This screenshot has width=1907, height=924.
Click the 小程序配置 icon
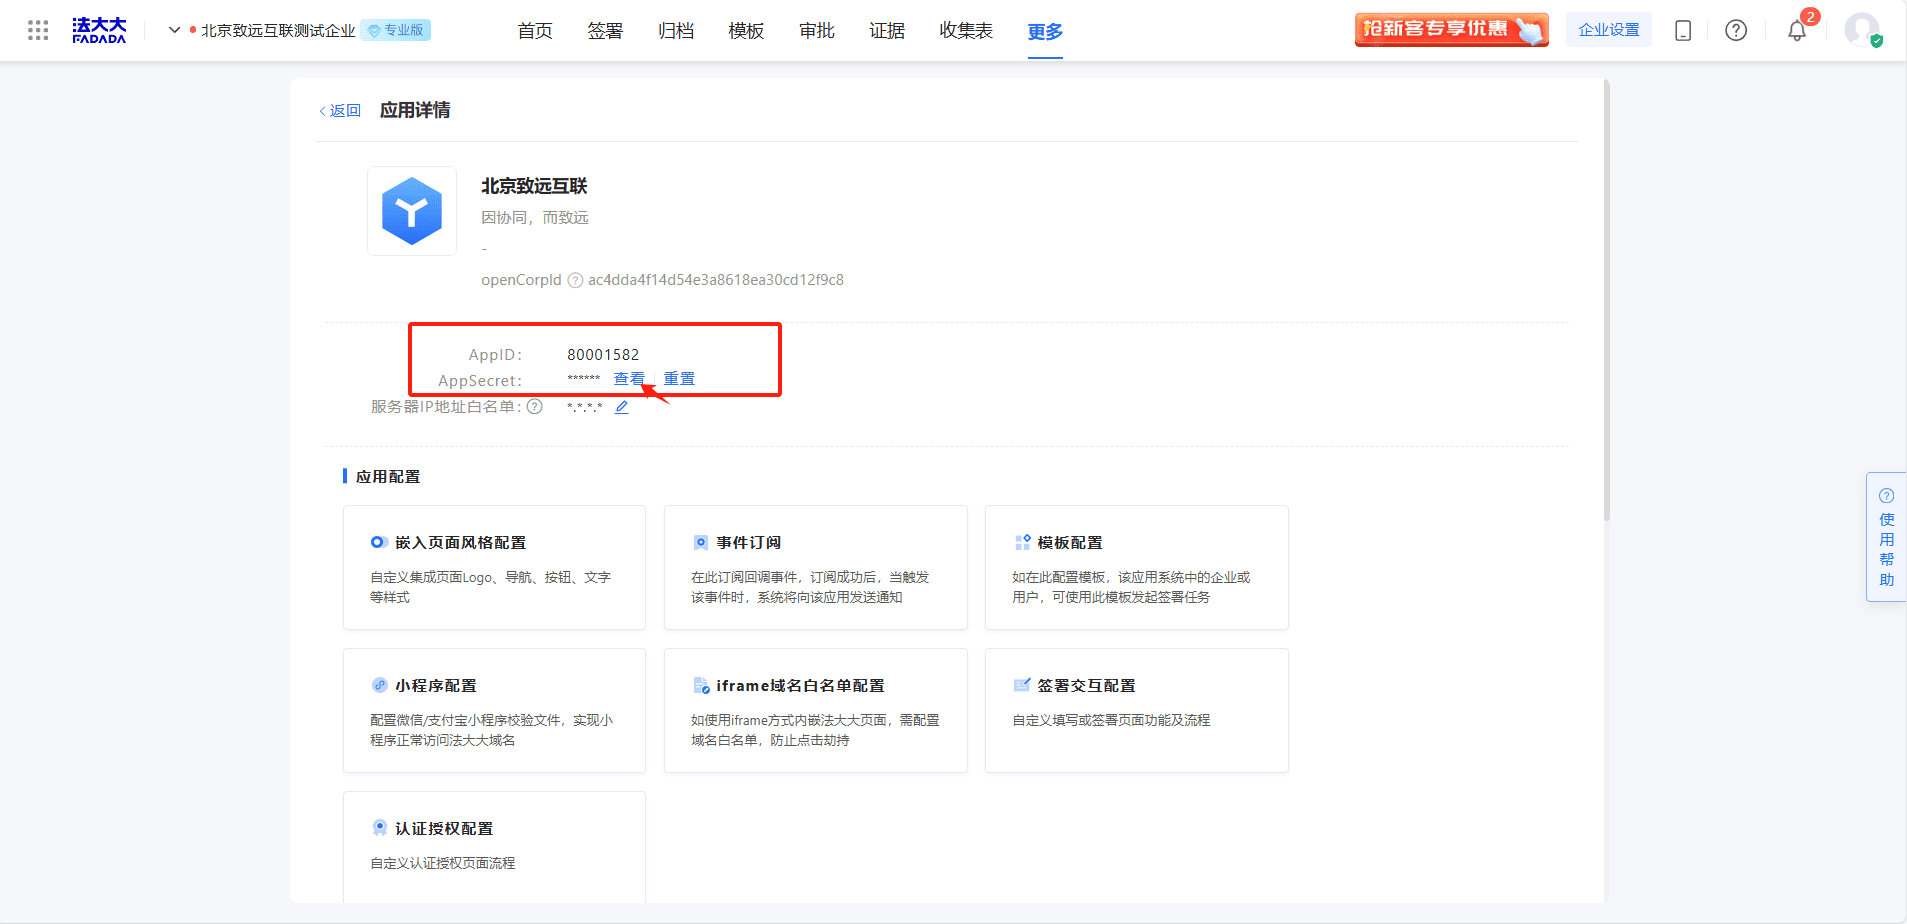coord(379,685)
